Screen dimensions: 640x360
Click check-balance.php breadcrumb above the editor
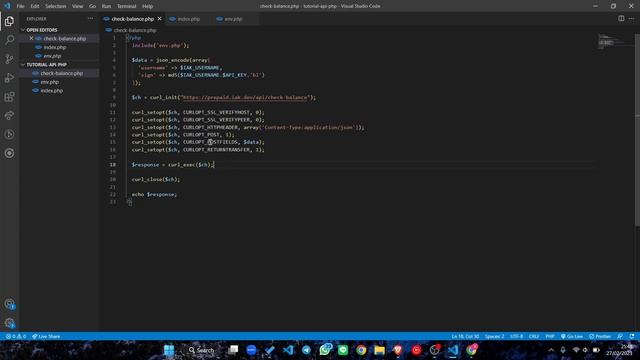(x=135, y=30)
